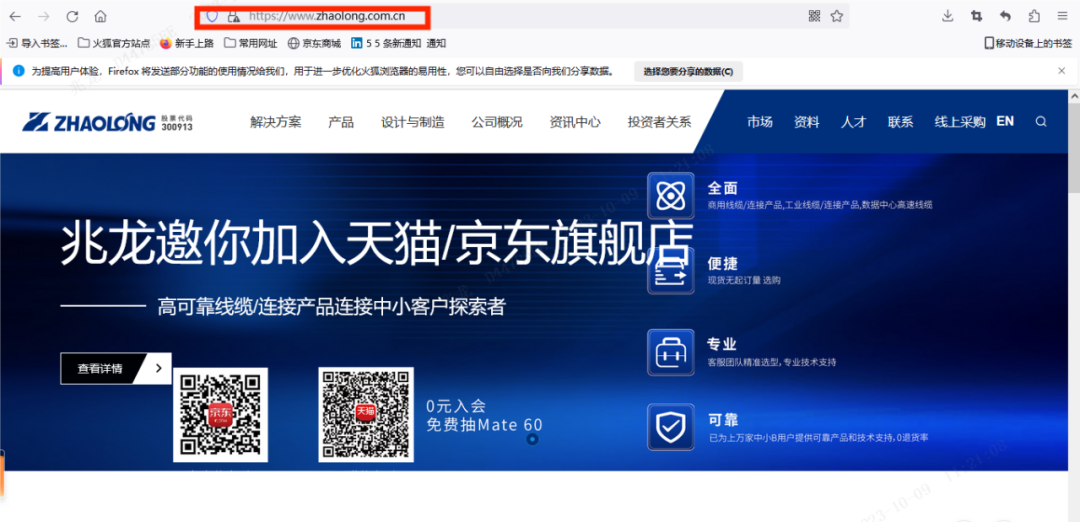Open the 解决方案 menu
The height and width of the screenshot is (522, 1080).
click(x=276, y=123)
